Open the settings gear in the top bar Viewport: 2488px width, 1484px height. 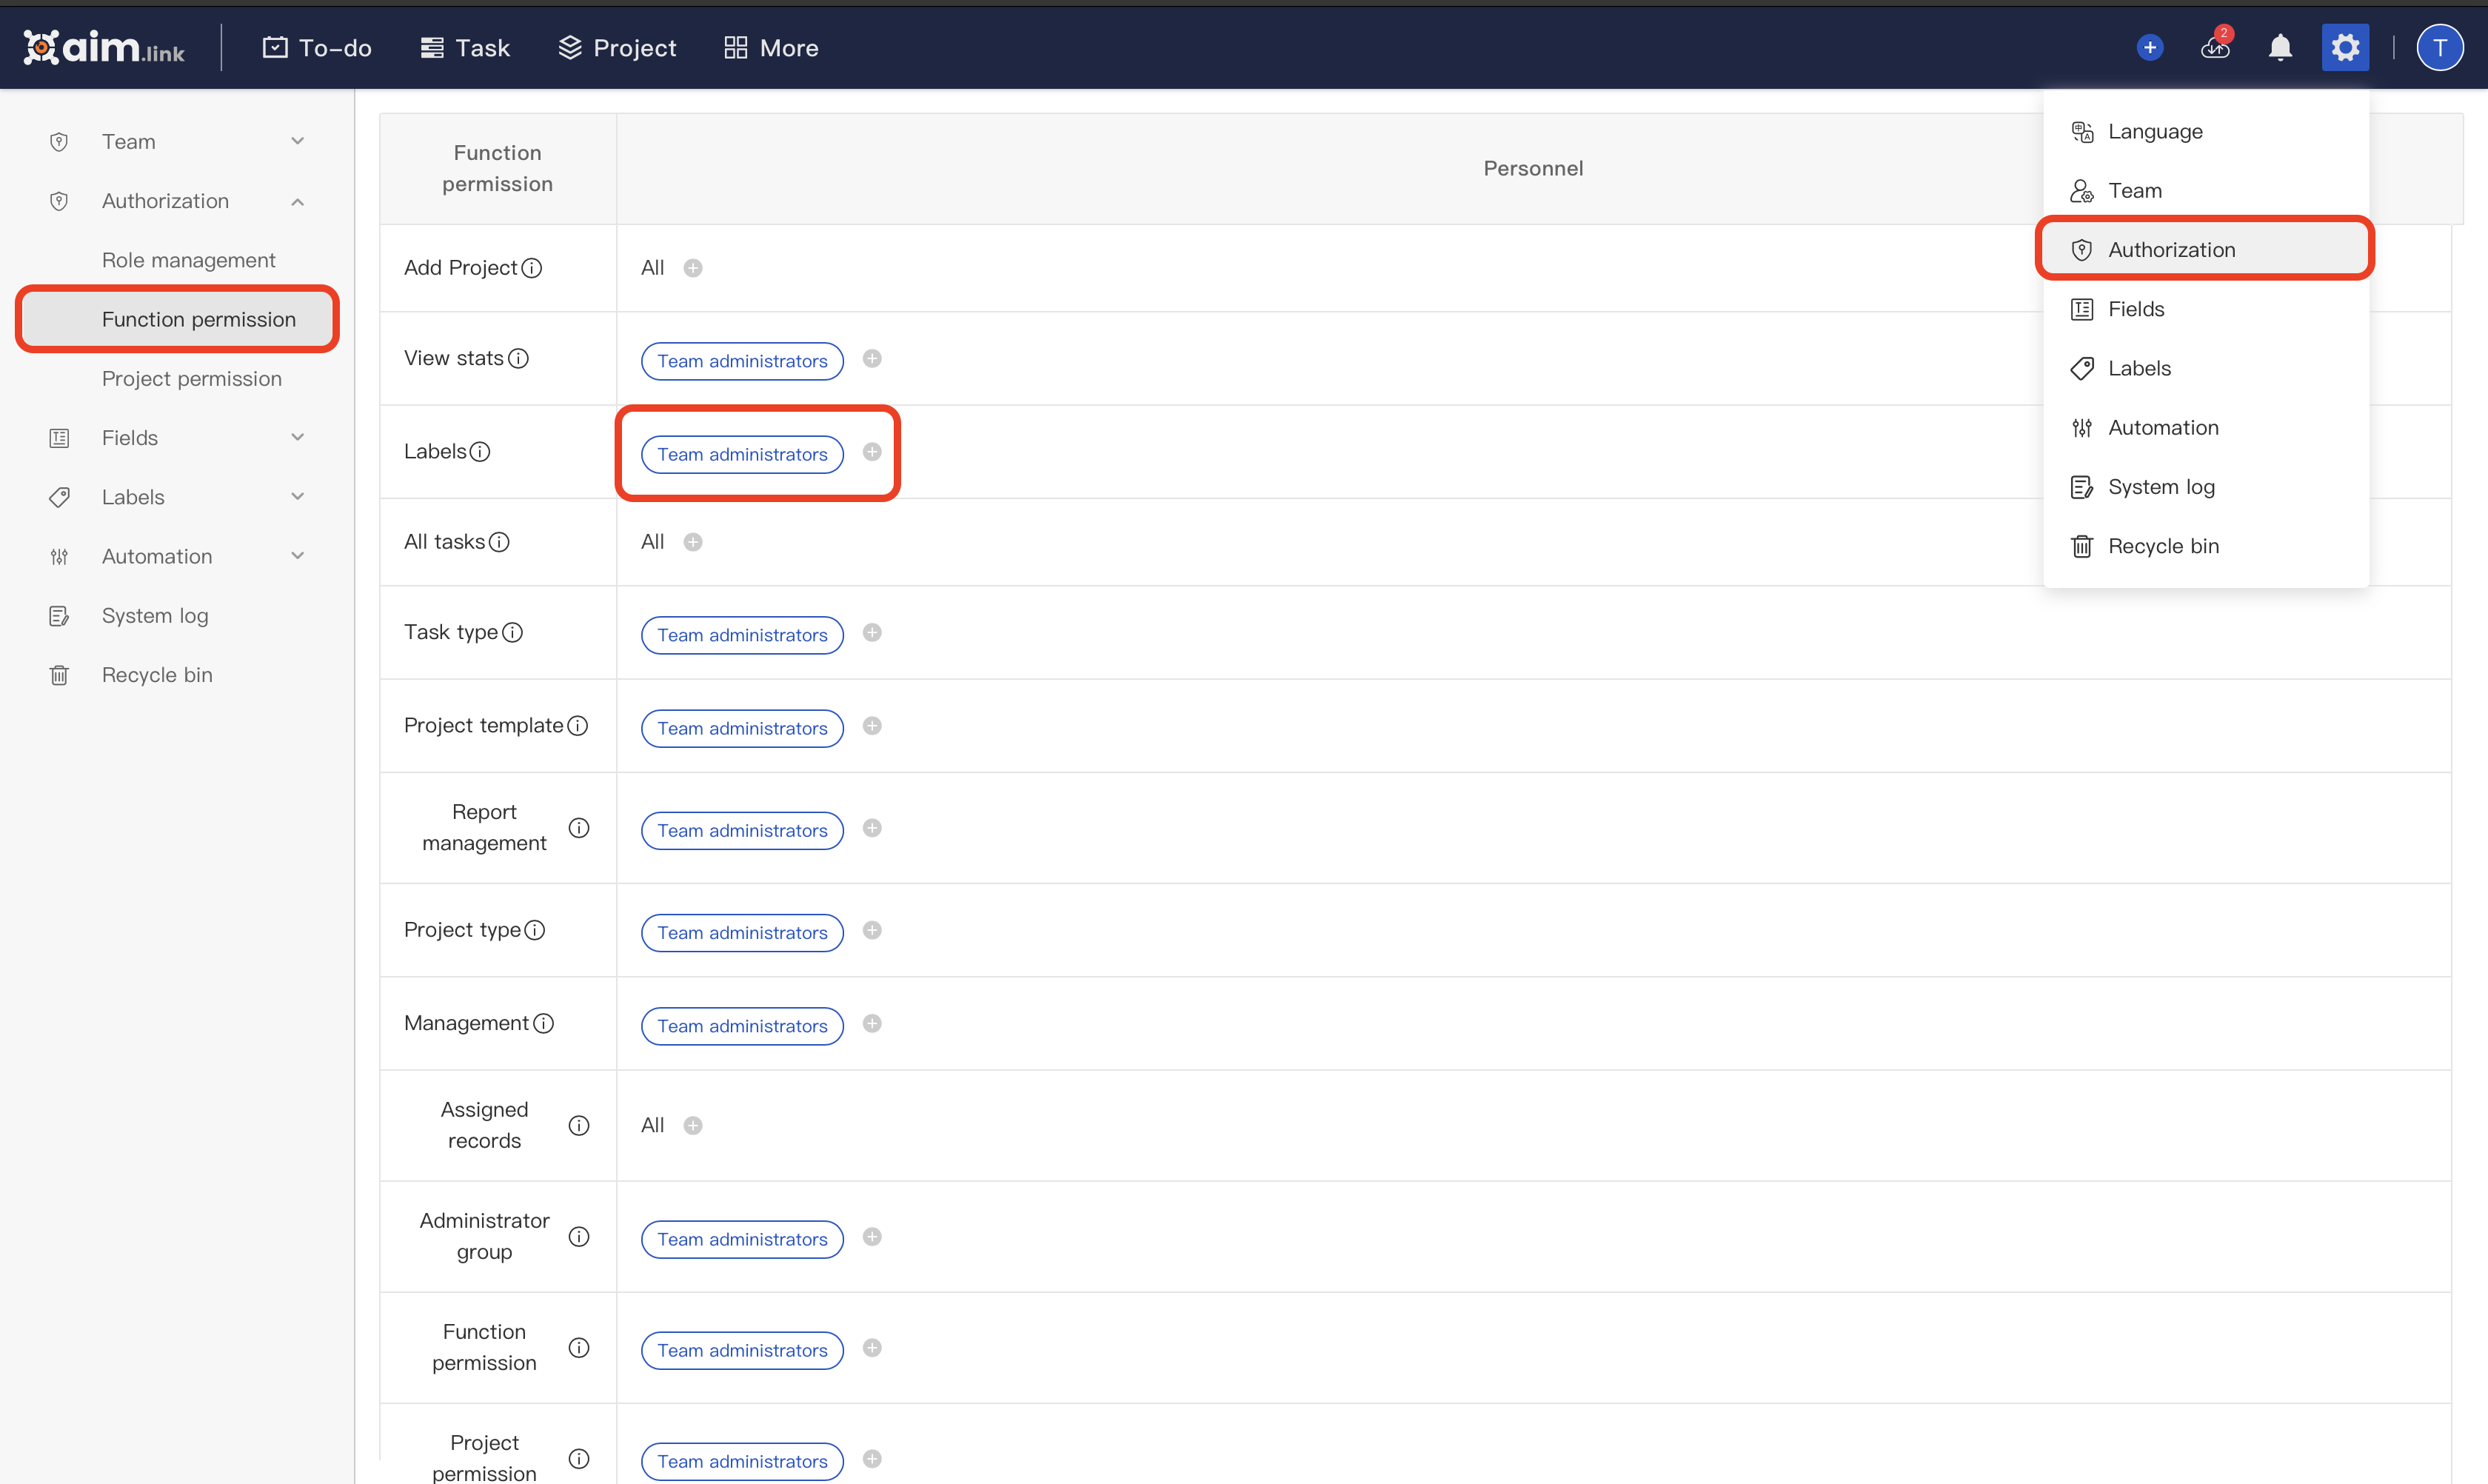pyautogui.click(x=2345, y=47)
